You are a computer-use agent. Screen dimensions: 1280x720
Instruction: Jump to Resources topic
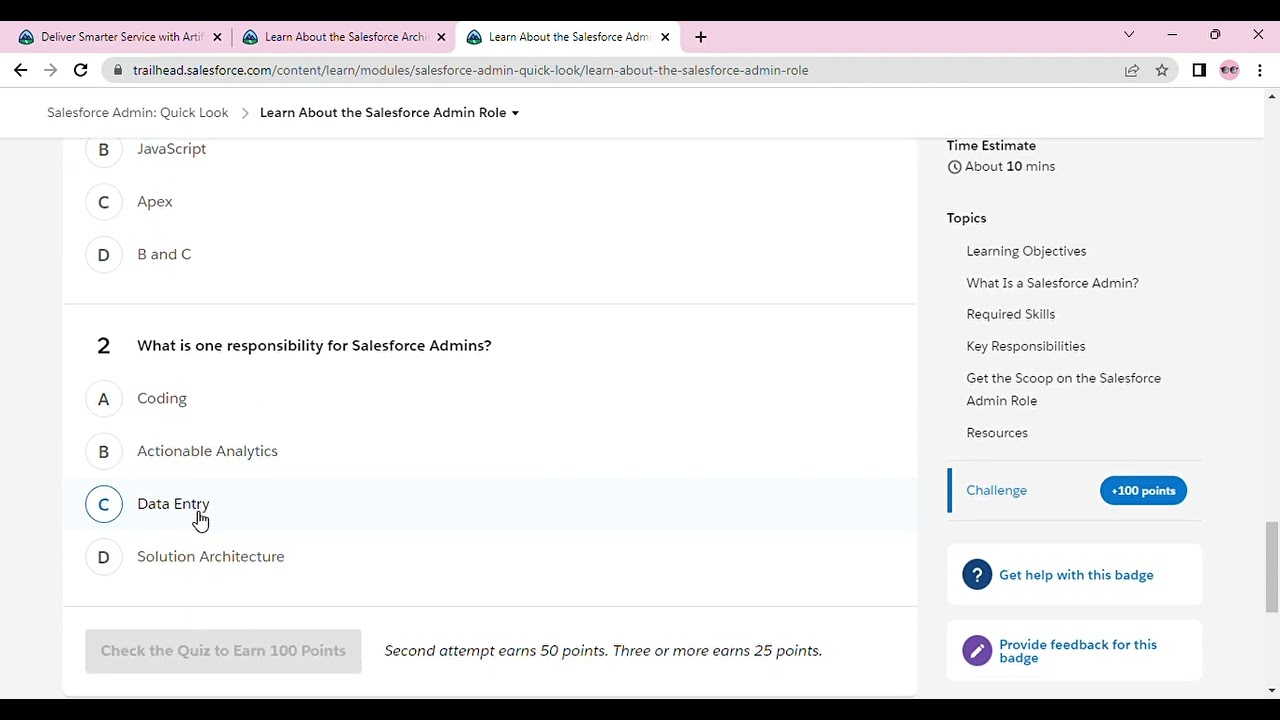click(x=997, y=433)
